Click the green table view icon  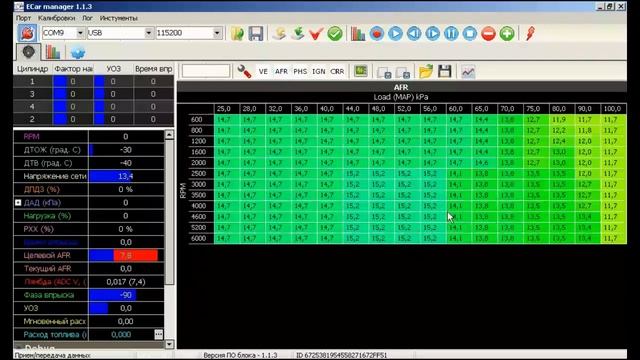point(360,71)
